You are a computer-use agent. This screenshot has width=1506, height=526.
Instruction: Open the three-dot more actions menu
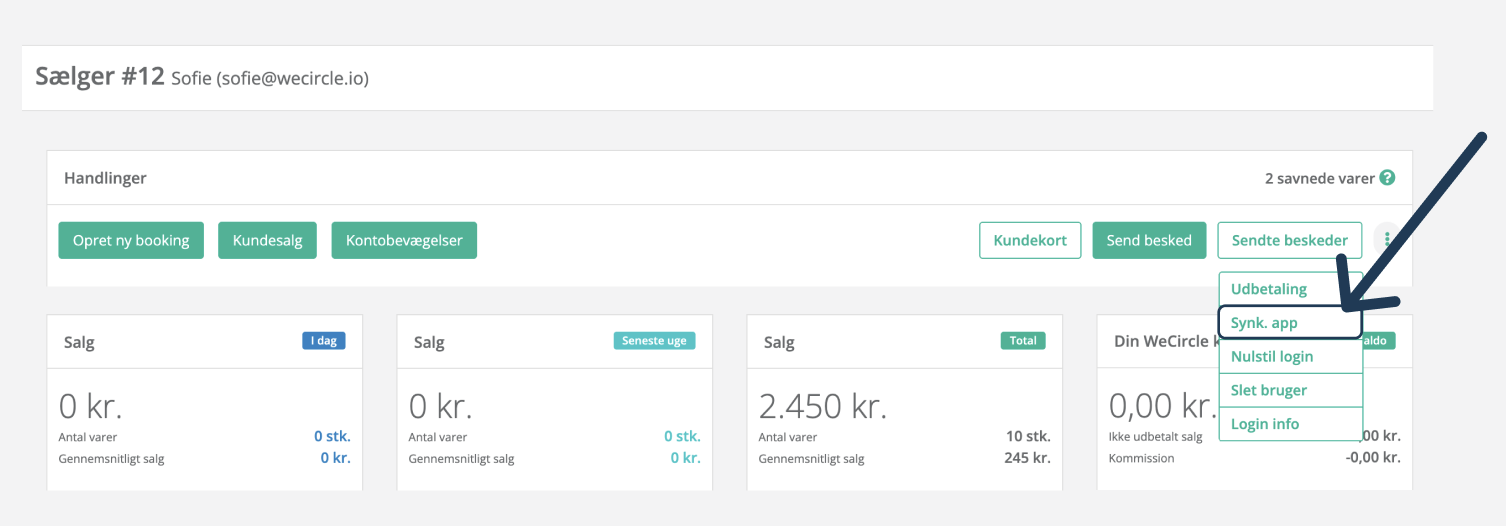point(1387,240)
